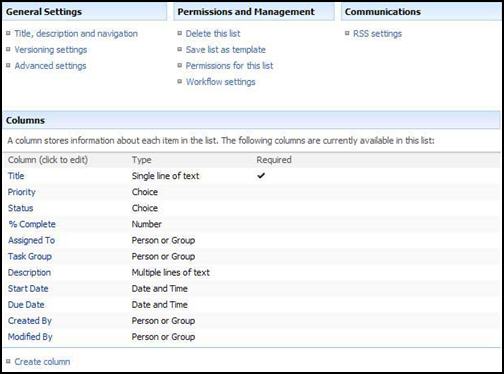Edit the Modified By column

(30, 337)
